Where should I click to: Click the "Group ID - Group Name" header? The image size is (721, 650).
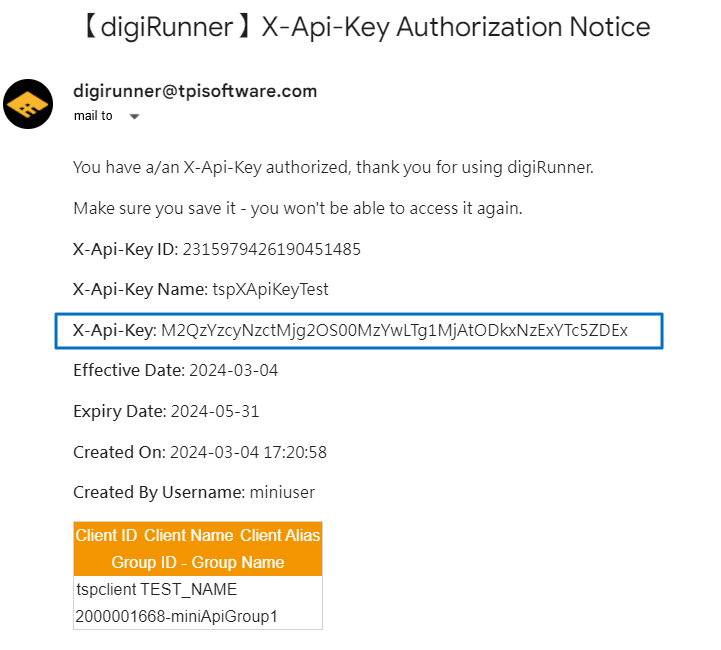tap(198, 562)
